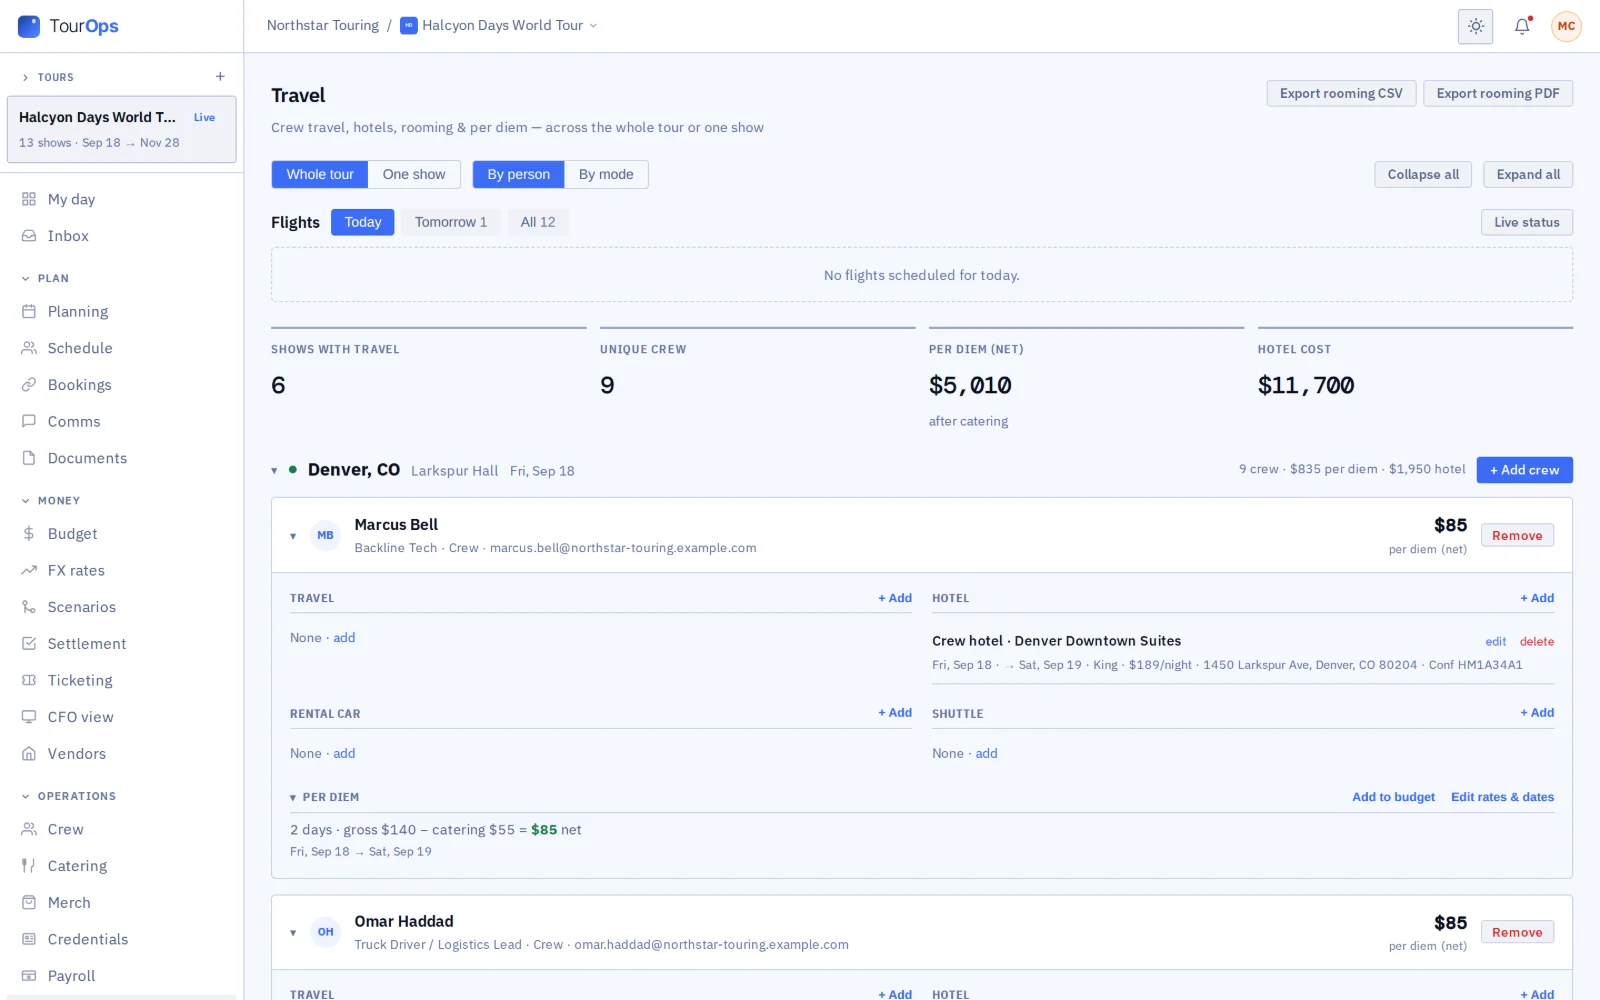Group travel By person
The image size is (1600, 1000).
coord(518,174)
